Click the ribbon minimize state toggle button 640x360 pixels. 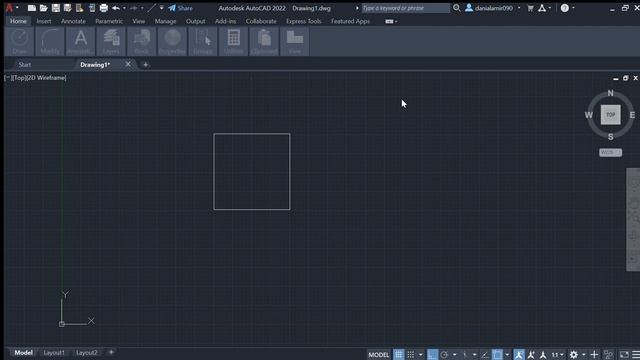(x=389, y=21)
